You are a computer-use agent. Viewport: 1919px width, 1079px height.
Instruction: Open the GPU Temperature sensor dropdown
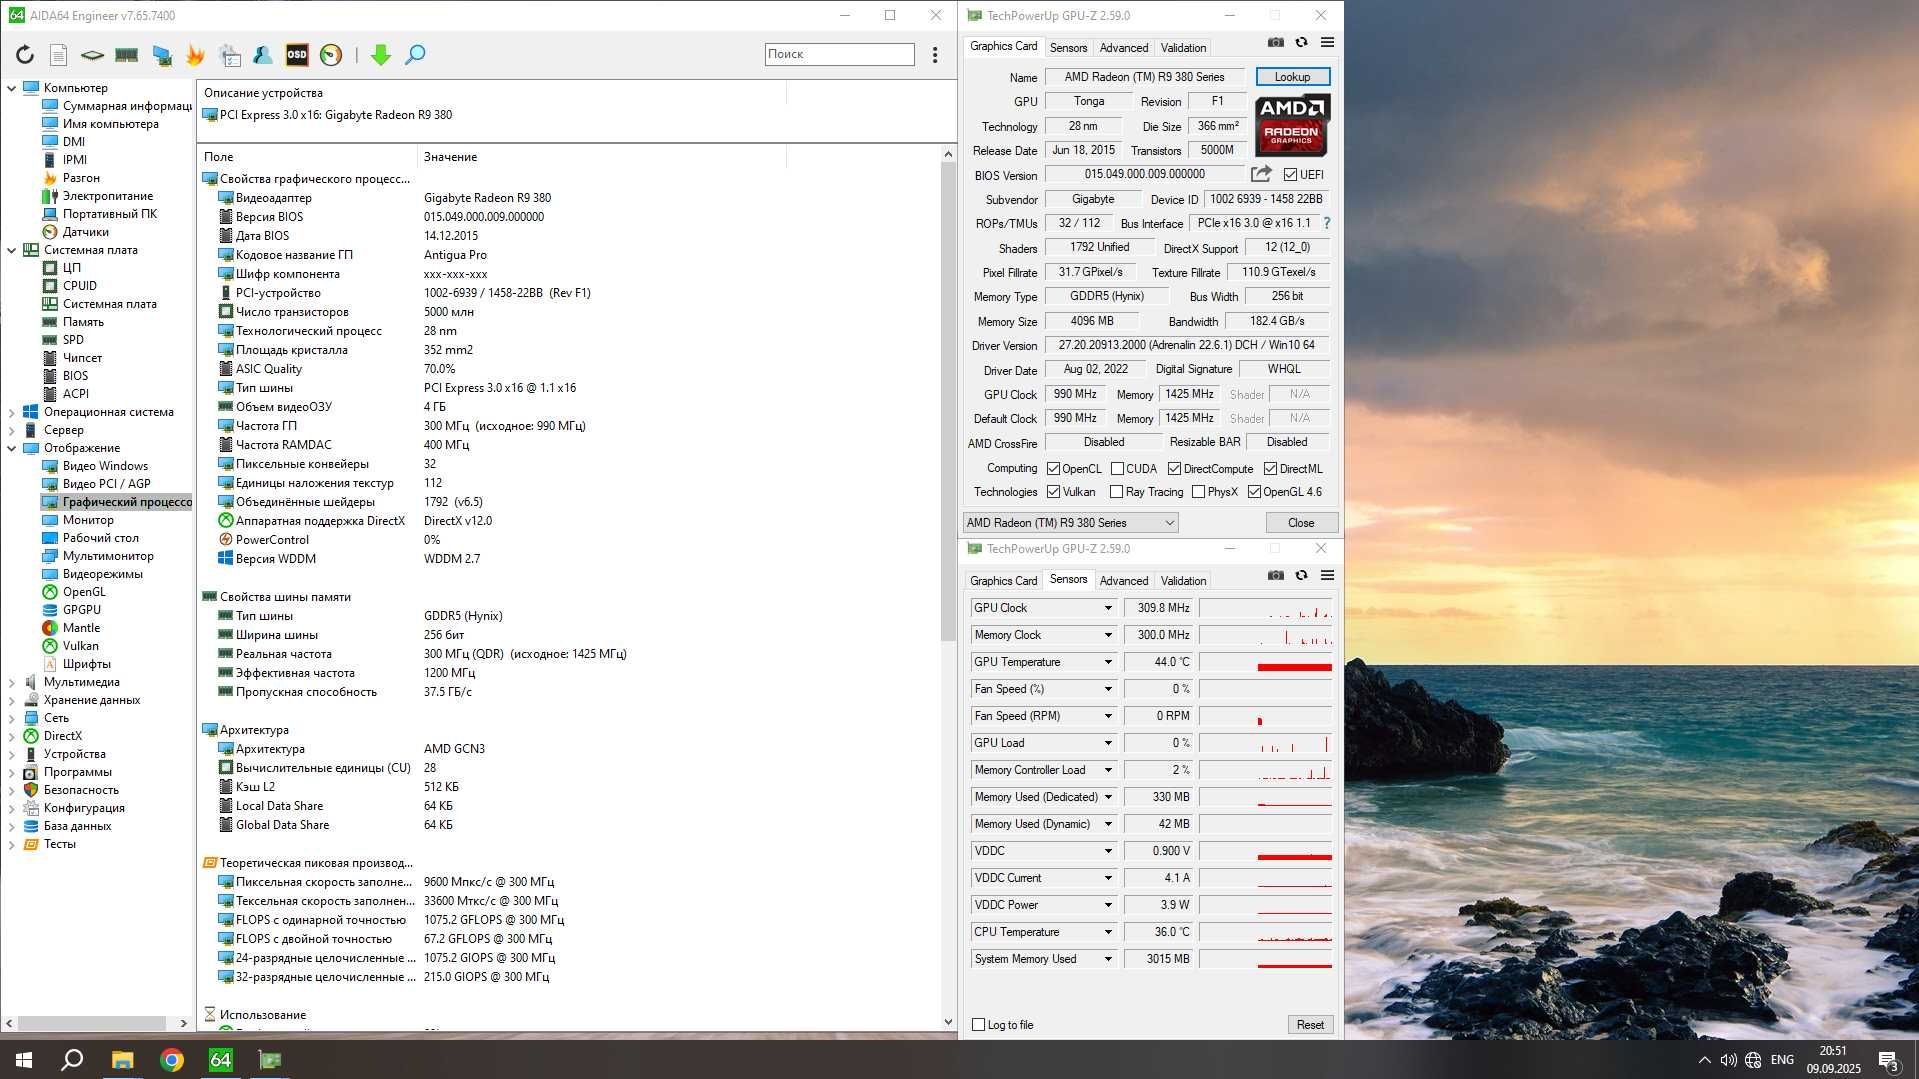point(1108,662)
